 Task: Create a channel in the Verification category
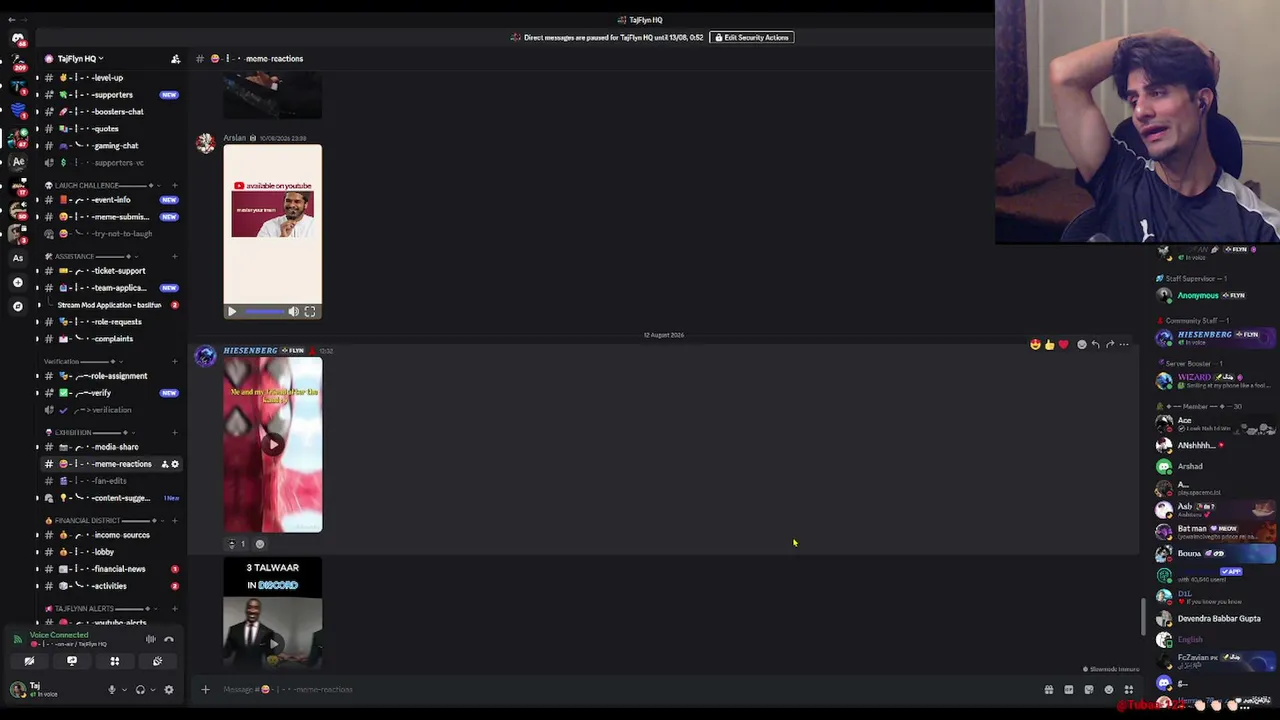(x=174, y=362)
